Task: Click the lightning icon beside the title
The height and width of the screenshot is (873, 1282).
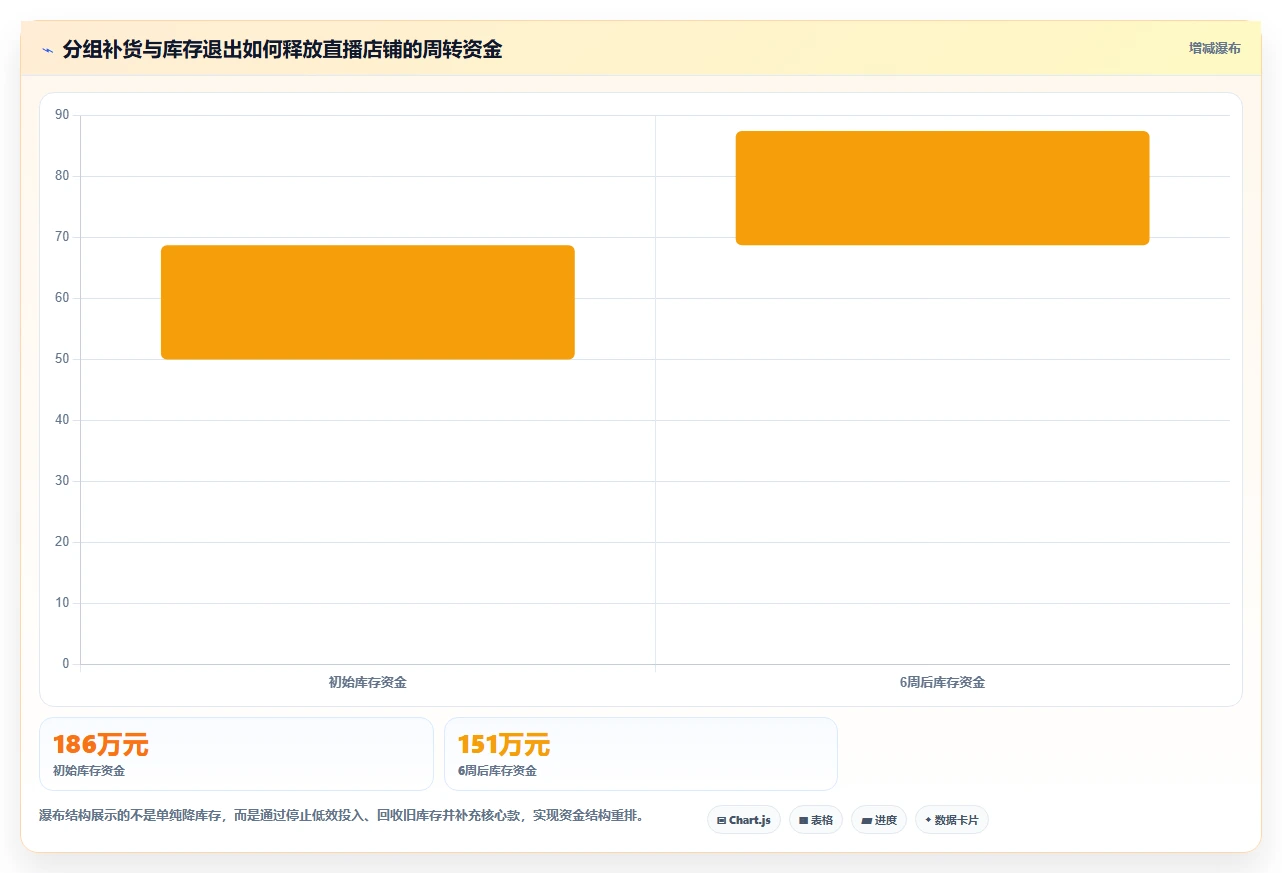Action: click(47, 50)
